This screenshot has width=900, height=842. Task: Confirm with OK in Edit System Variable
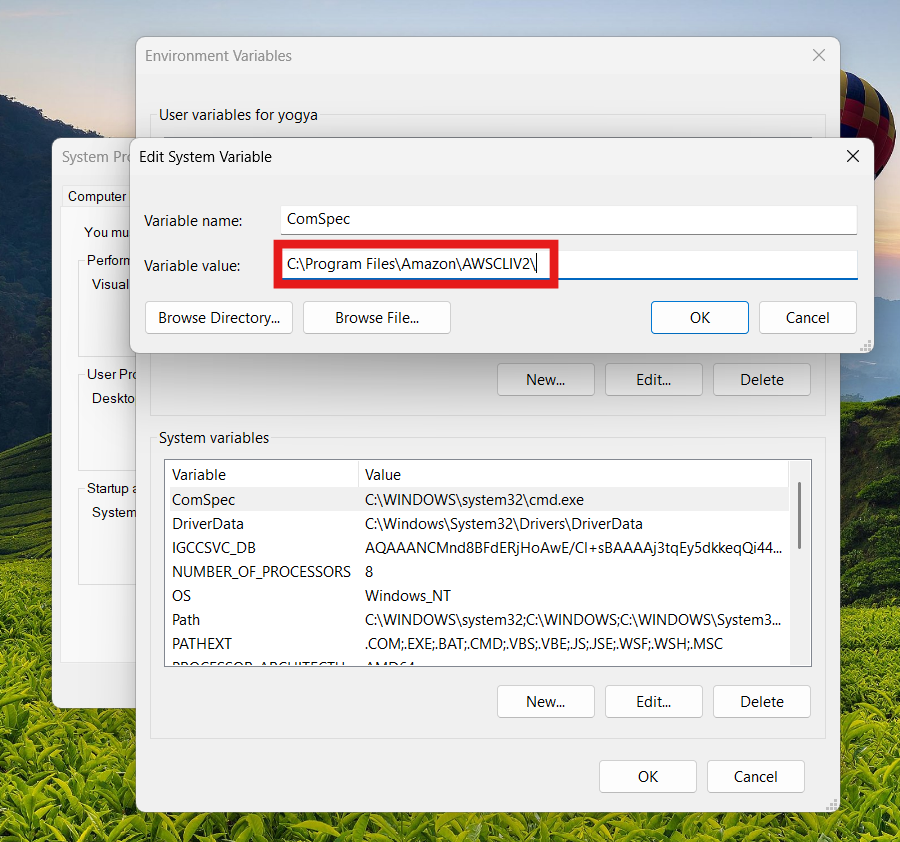coord(699,318)
